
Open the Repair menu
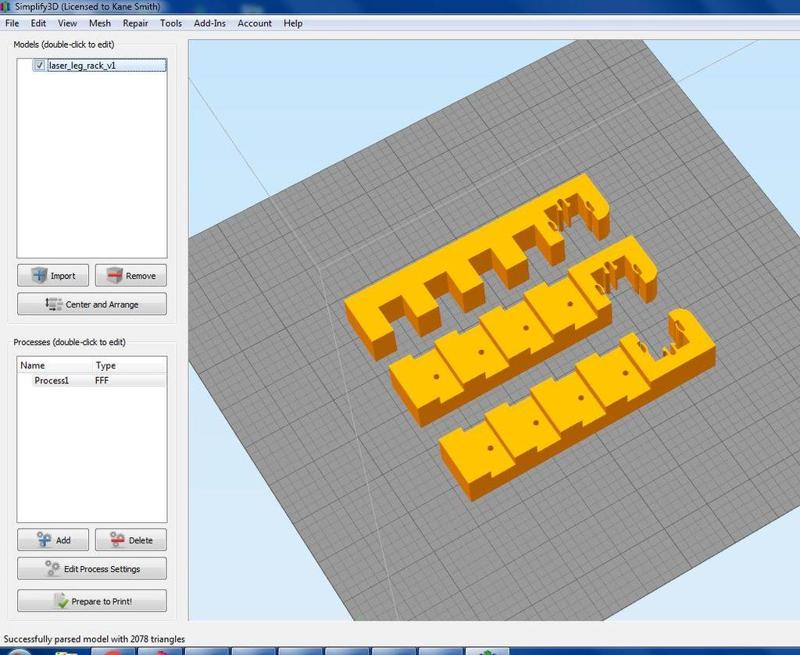[135, 23]
